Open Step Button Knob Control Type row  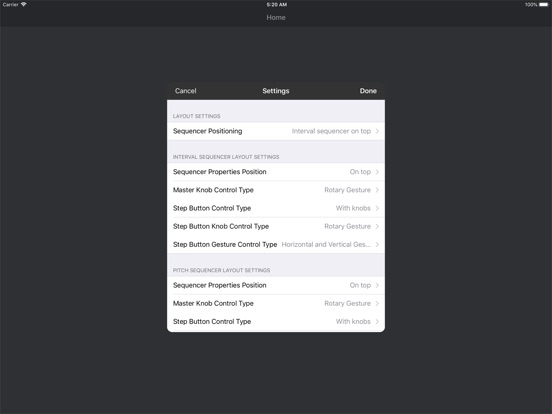coord(276,226)
